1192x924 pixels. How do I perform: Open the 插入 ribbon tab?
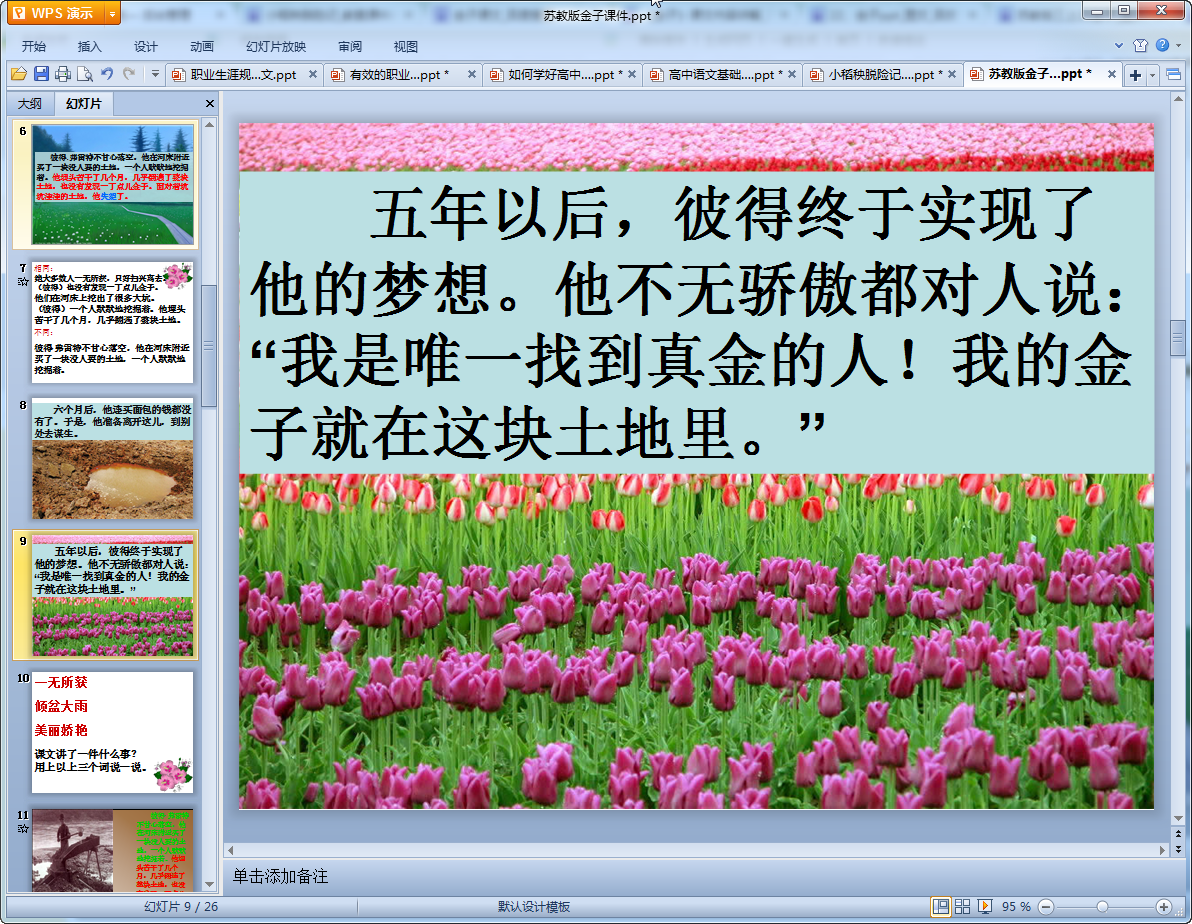[90, 46]
